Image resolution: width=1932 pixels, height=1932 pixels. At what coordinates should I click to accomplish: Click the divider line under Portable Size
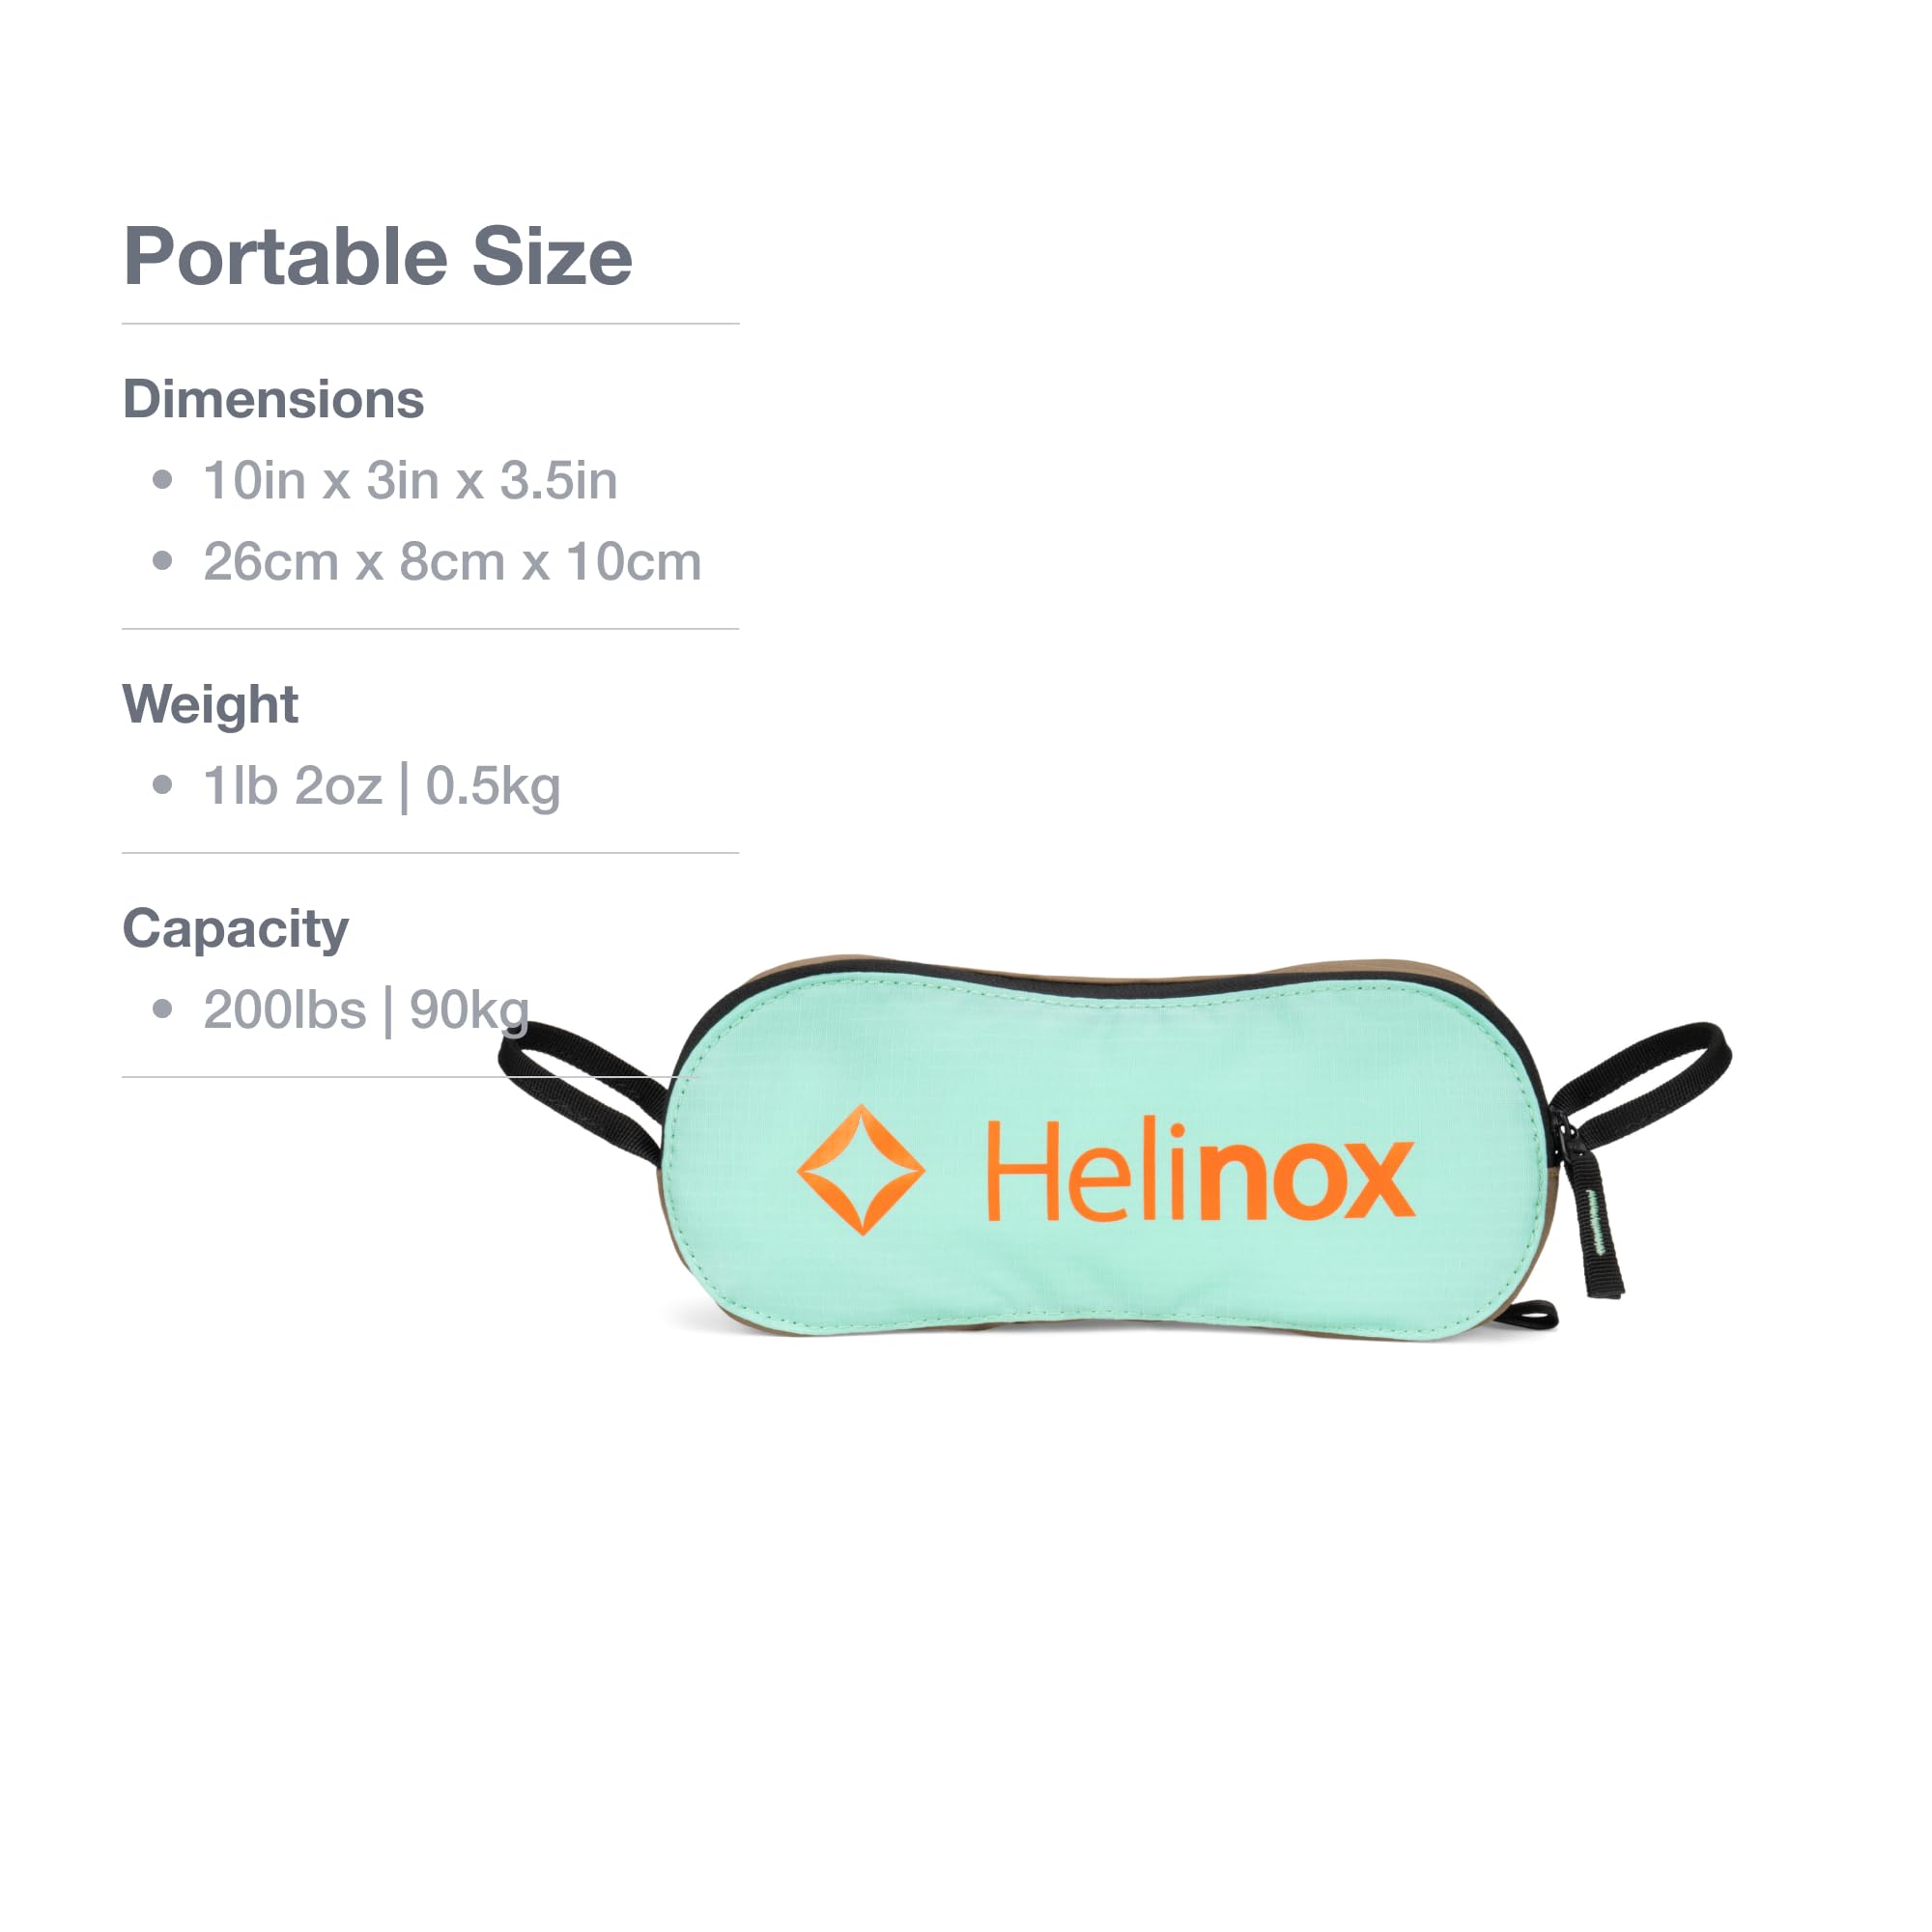pyautogui.click(x=431, y=324)
